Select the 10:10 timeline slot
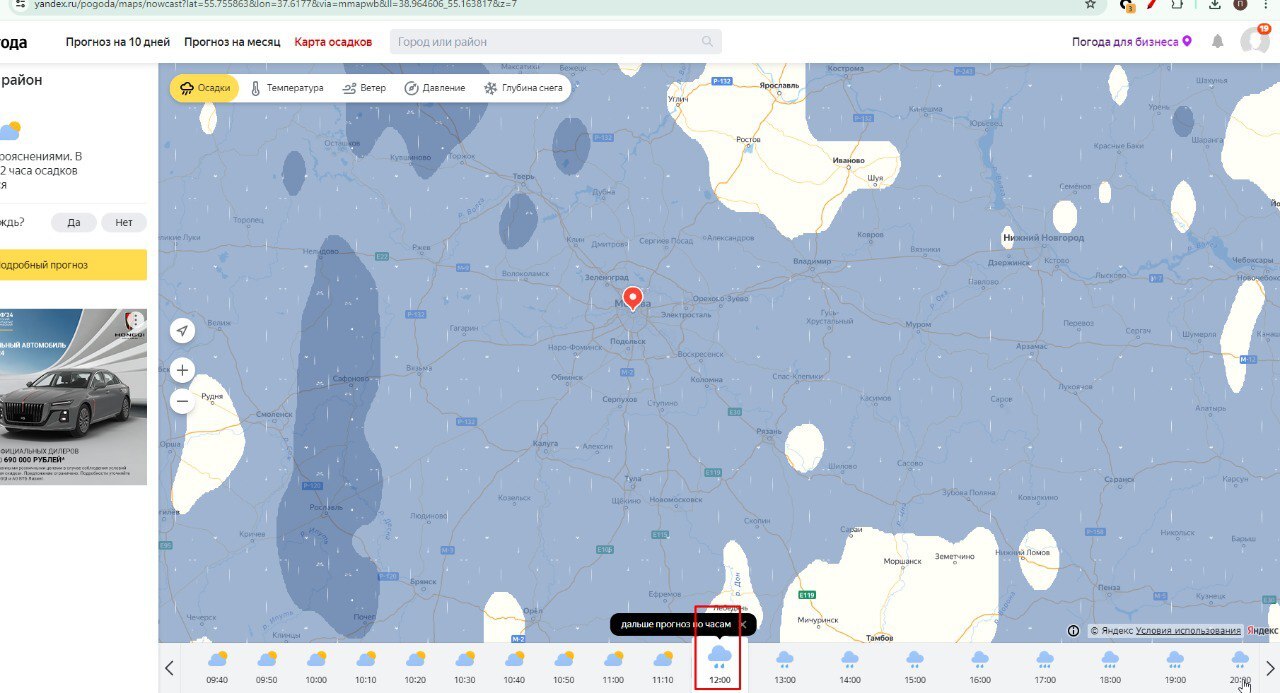The height and width of the screenshot is (693, 1280). 366,667
